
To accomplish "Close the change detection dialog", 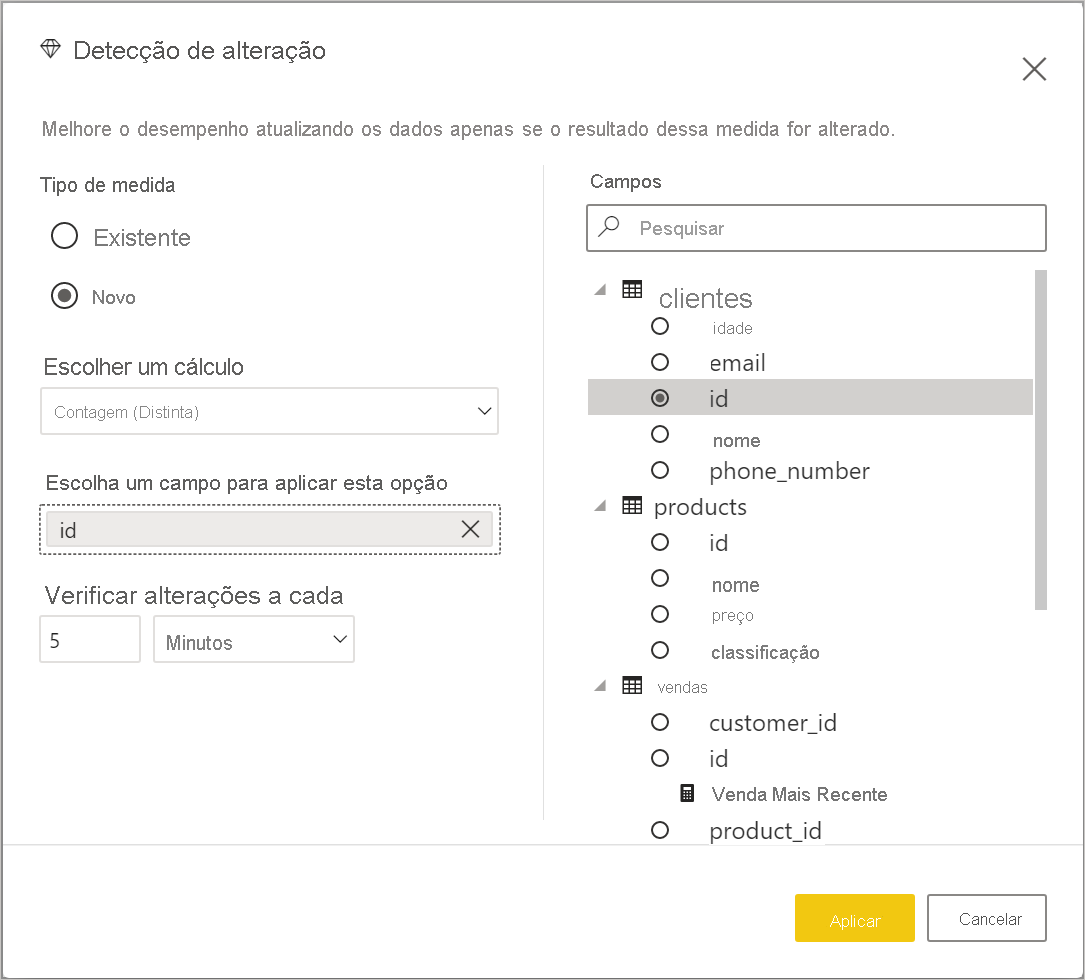I will pos(1034,69).
